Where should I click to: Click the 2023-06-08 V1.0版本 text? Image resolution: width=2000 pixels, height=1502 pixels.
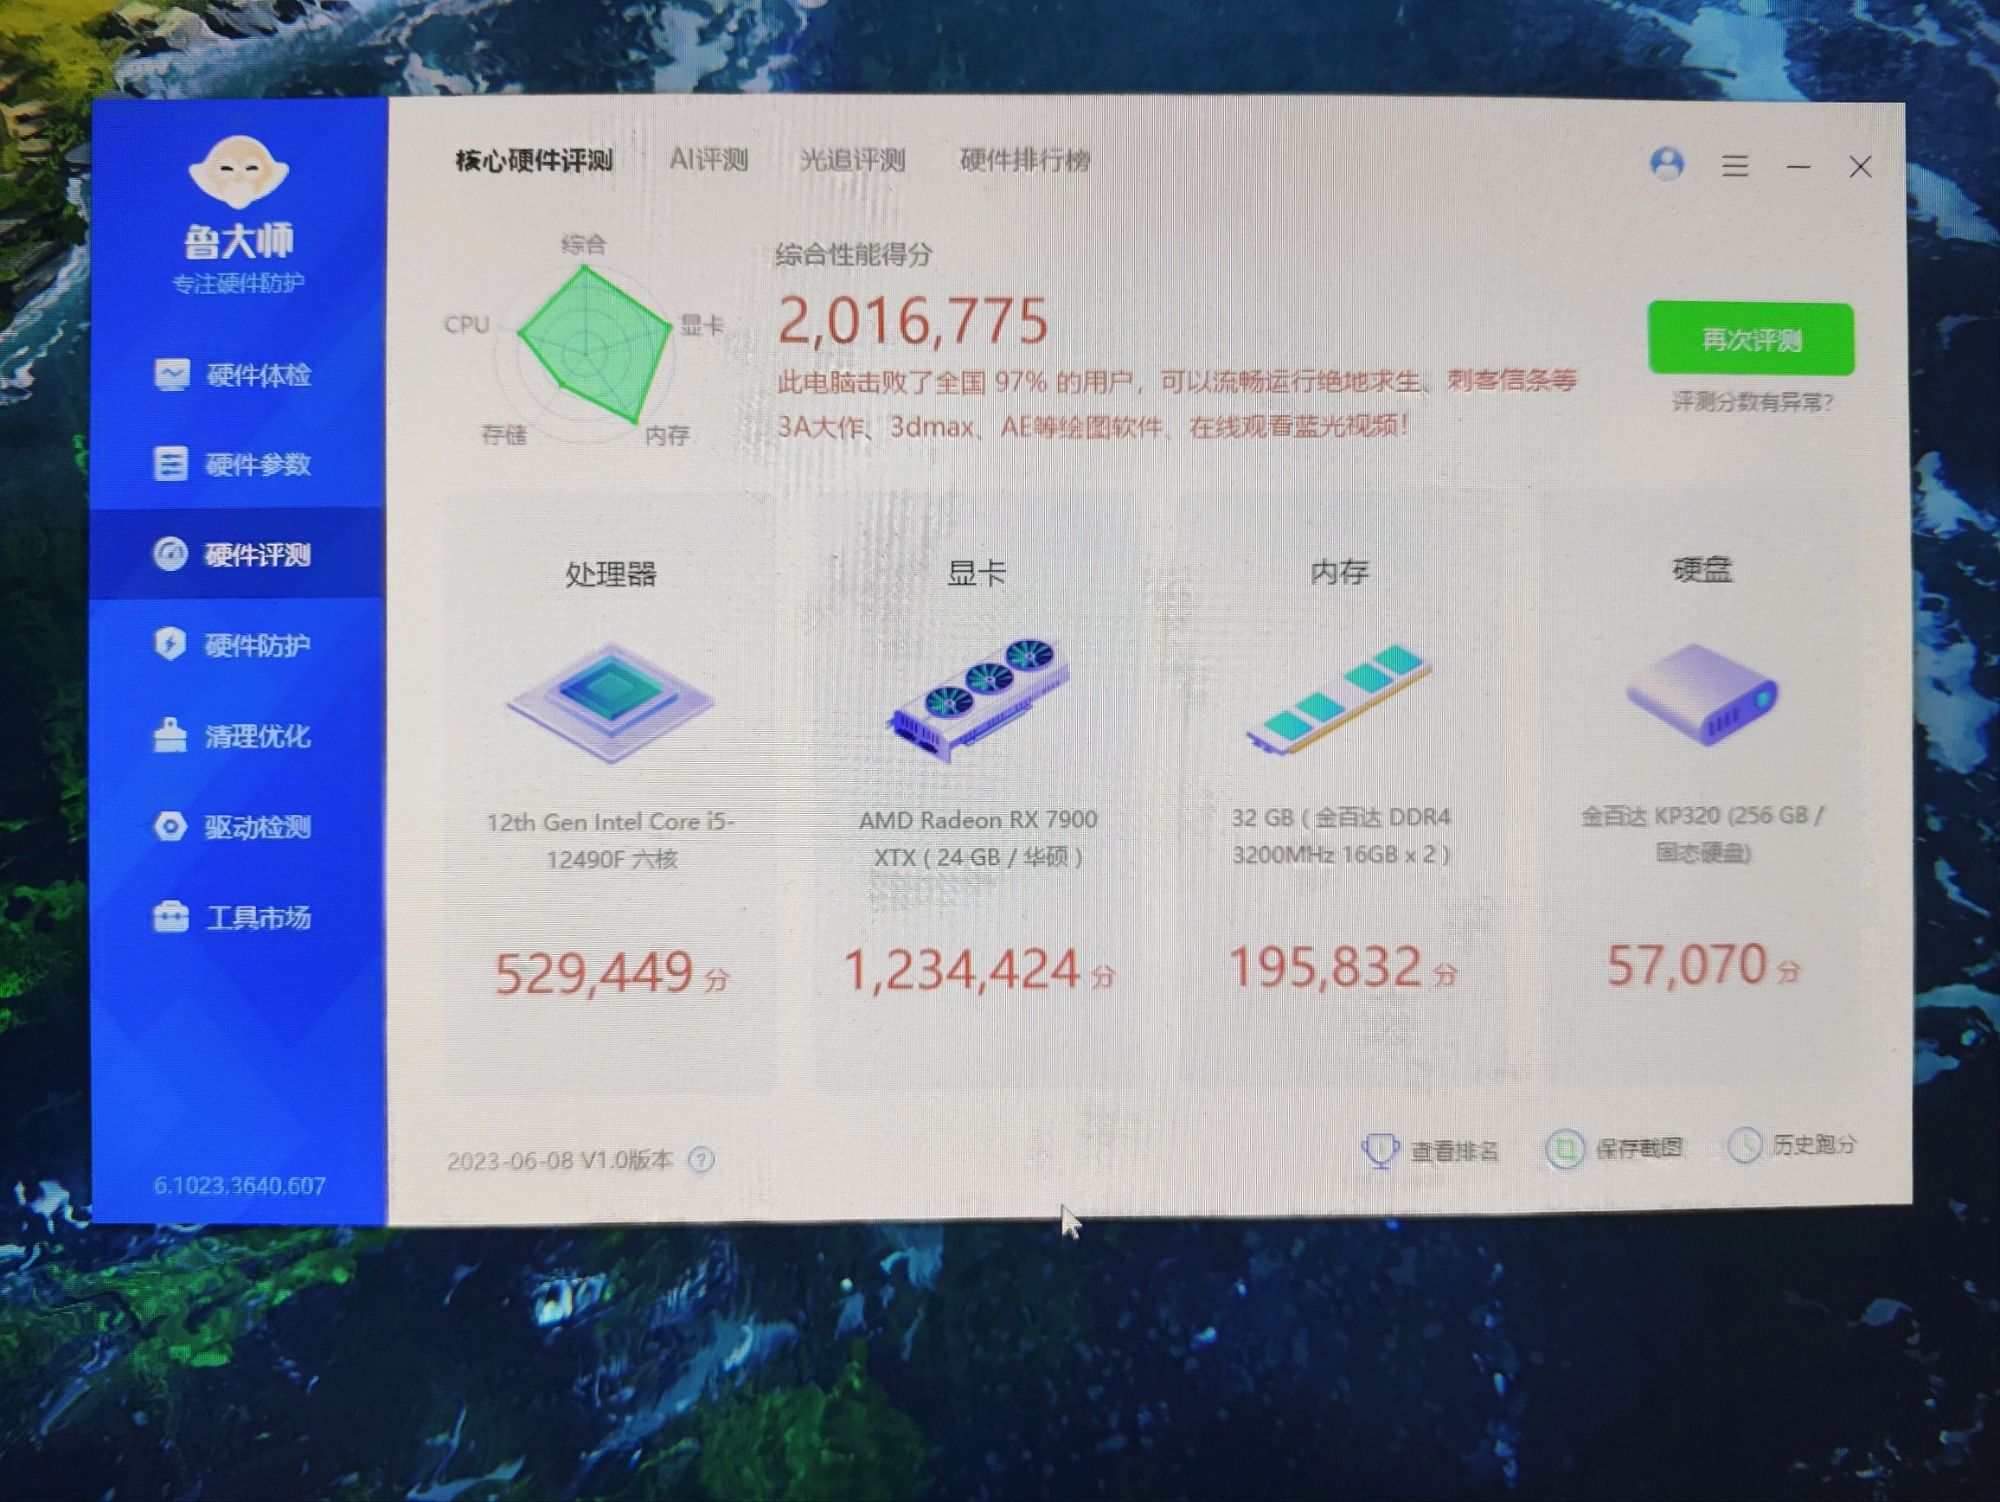coord(559,1160)
